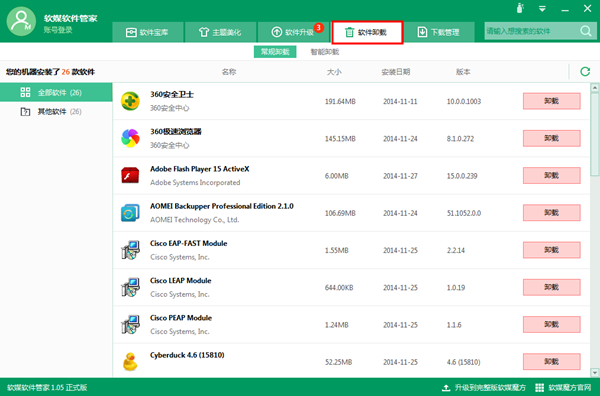The height and width of the screenshot is (396, 600).
Task: Click the red 3 update badge
Action: [x=319, y=28]
